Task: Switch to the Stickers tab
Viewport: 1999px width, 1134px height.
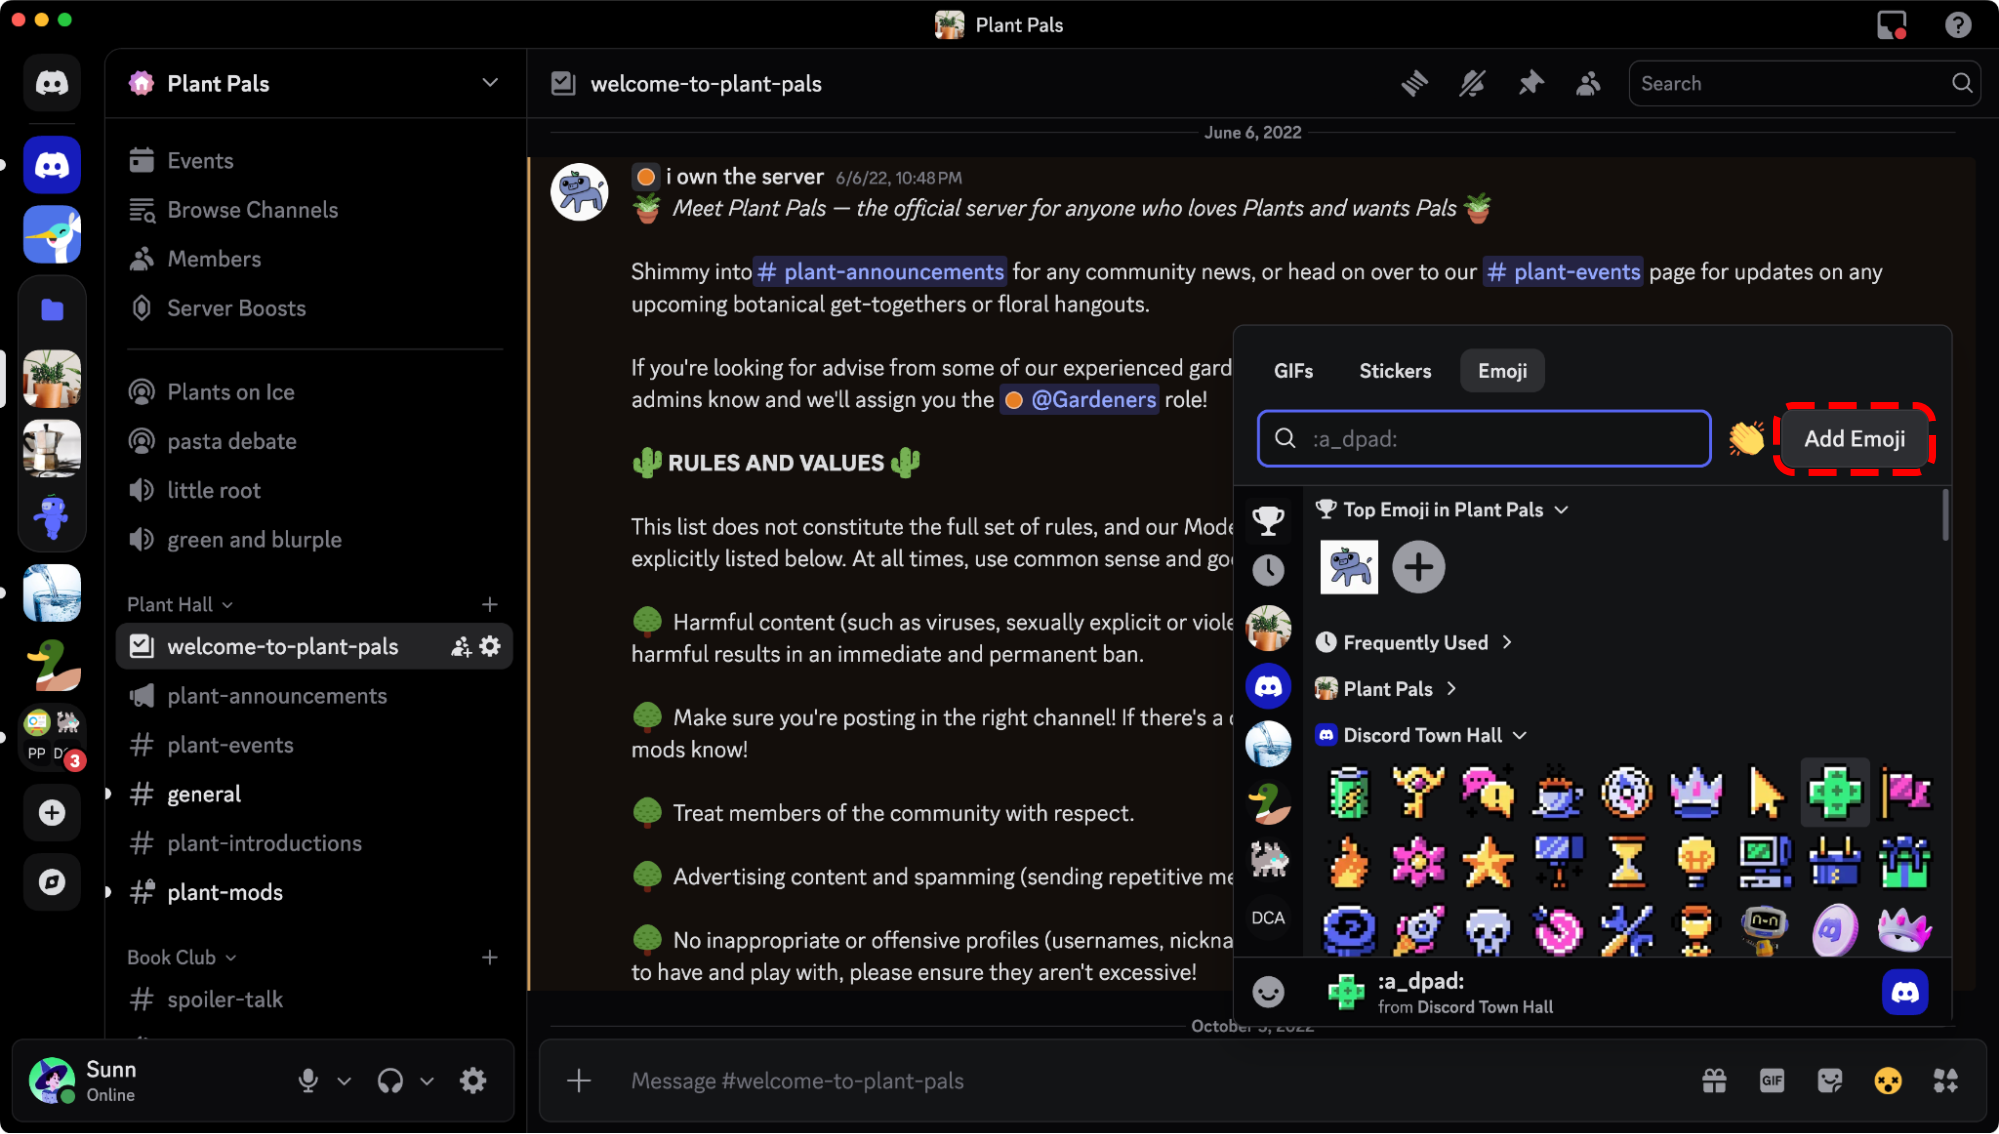Action: tap(1394, 370)
